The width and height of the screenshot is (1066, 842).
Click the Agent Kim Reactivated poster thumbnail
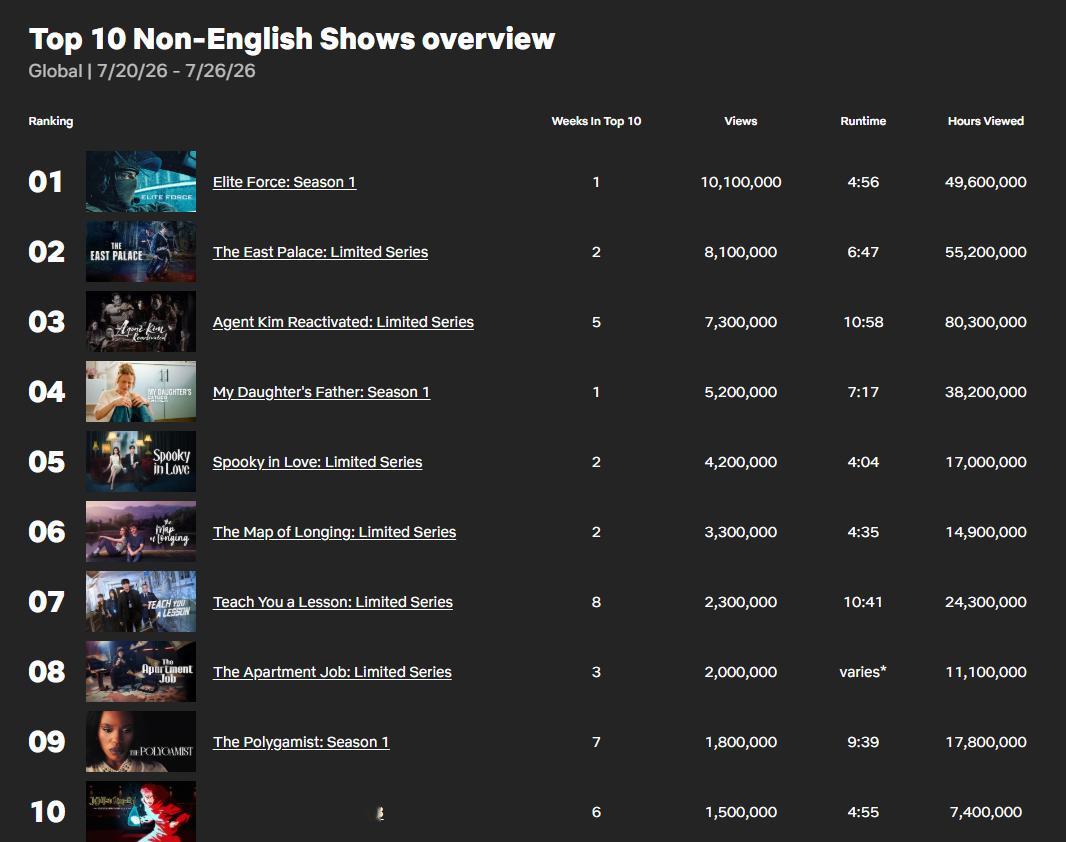point(141,321)
